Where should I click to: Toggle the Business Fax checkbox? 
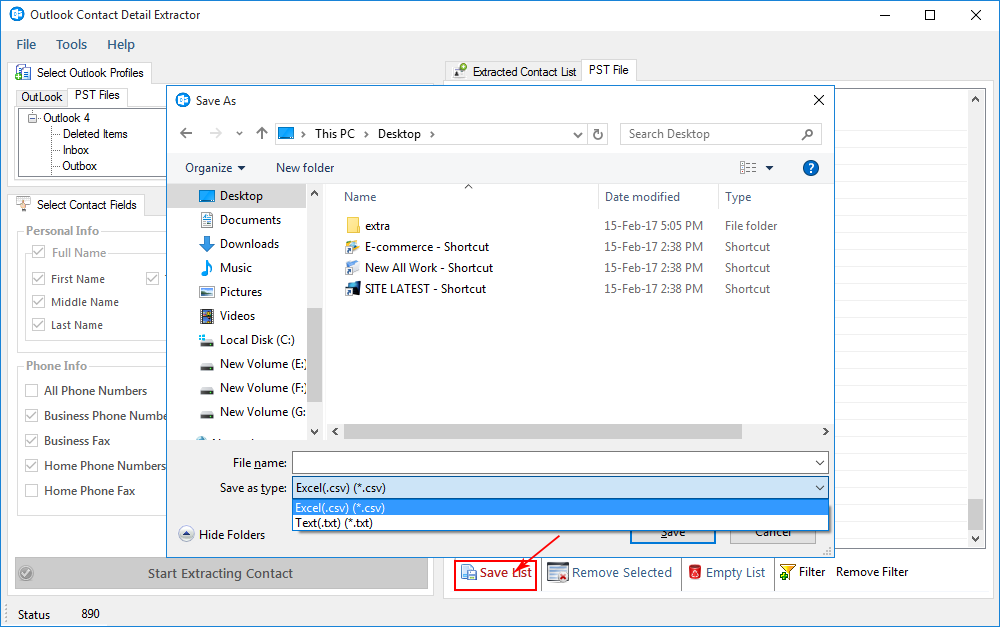coord(31,440)
